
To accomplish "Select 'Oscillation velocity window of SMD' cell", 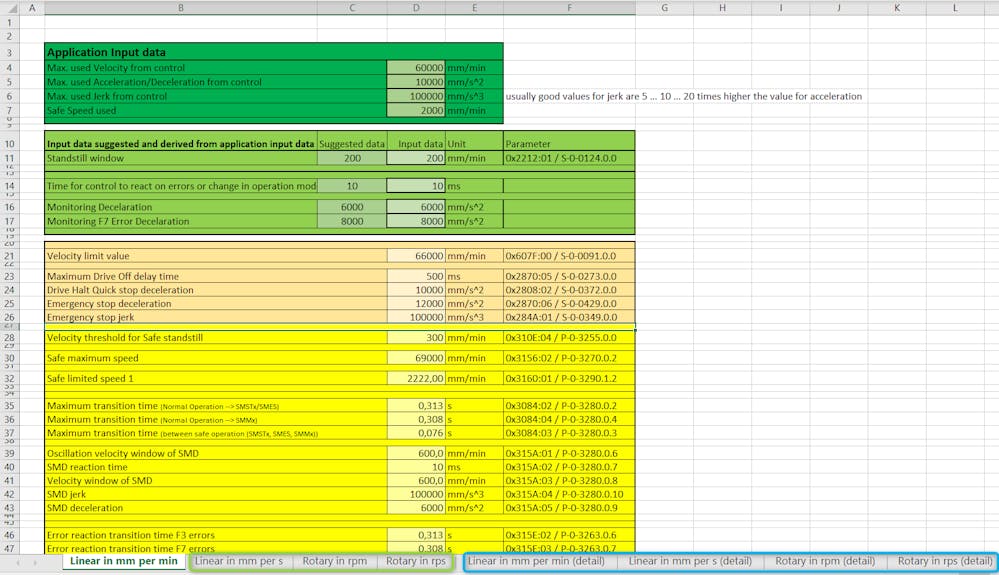I will pyautogui.click(x=216, y=453).
